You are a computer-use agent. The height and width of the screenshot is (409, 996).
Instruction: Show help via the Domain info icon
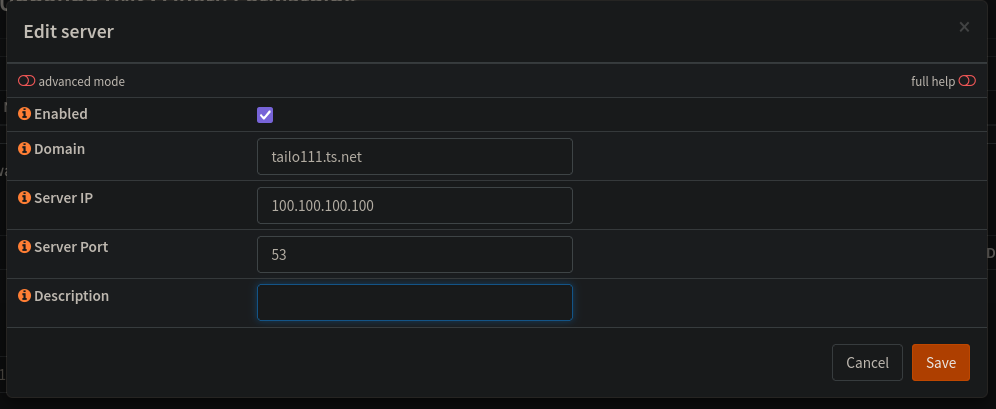pyautogui.click(x=25, y=149)
